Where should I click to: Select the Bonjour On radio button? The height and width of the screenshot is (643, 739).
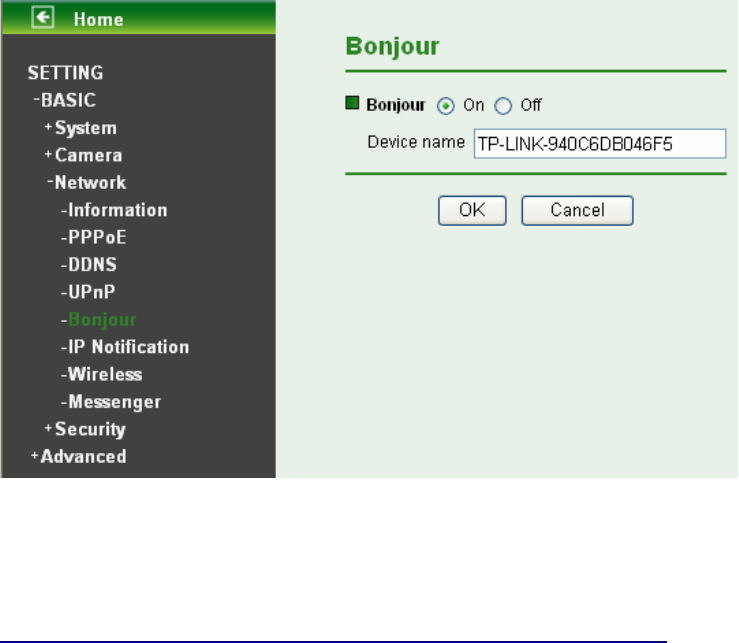click(445, 106)
